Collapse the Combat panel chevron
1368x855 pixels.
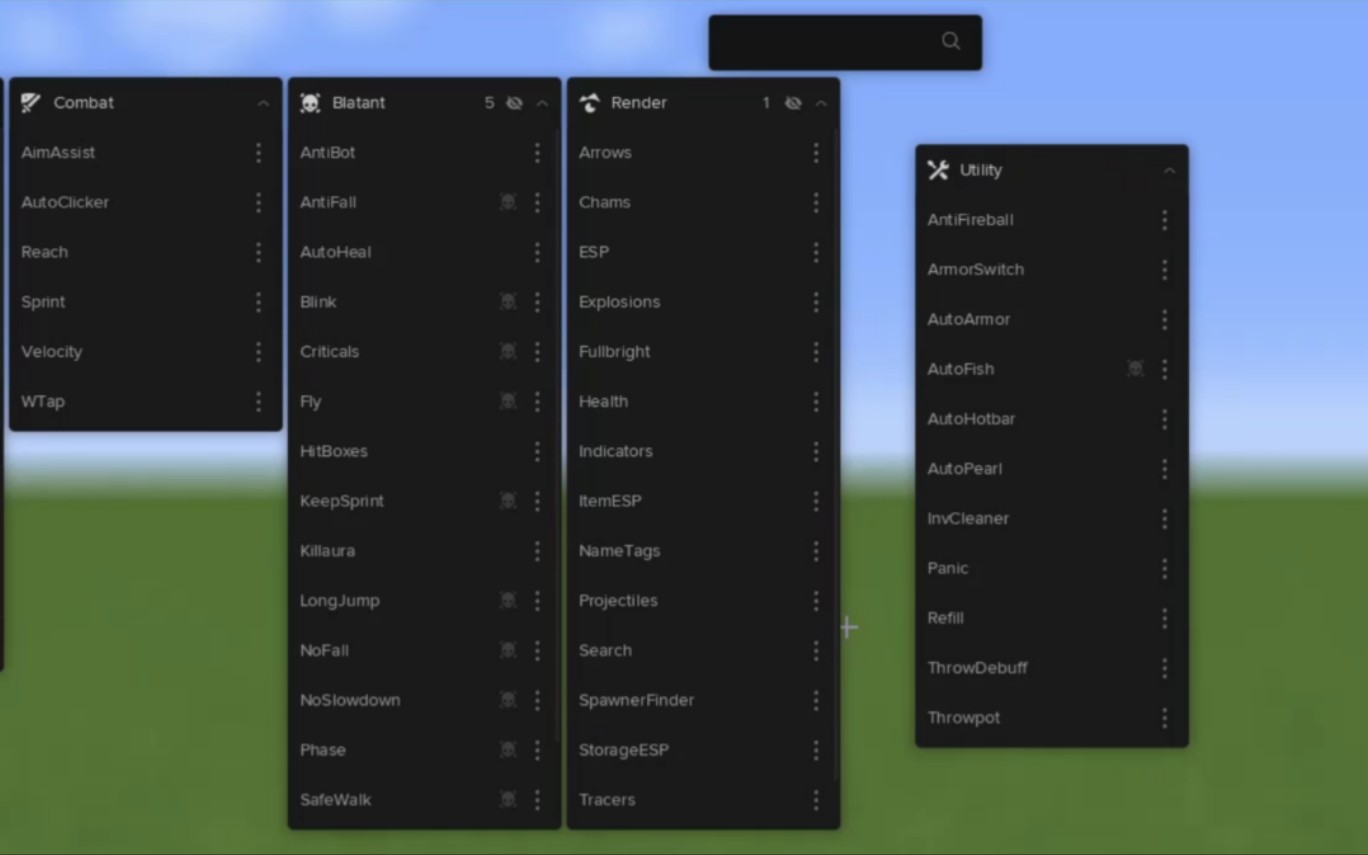[263, 103]
